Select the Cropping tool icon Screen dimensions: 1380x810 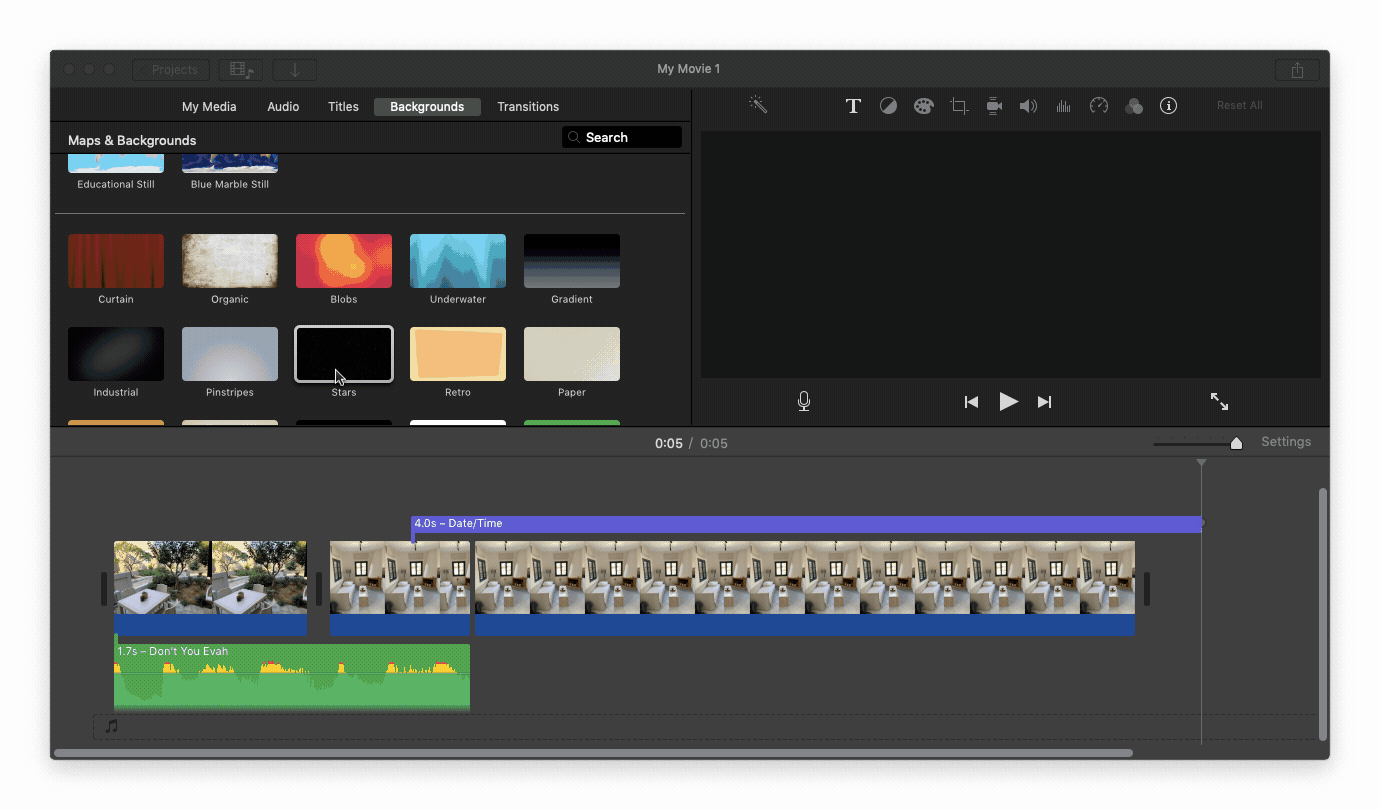(958, 105)
